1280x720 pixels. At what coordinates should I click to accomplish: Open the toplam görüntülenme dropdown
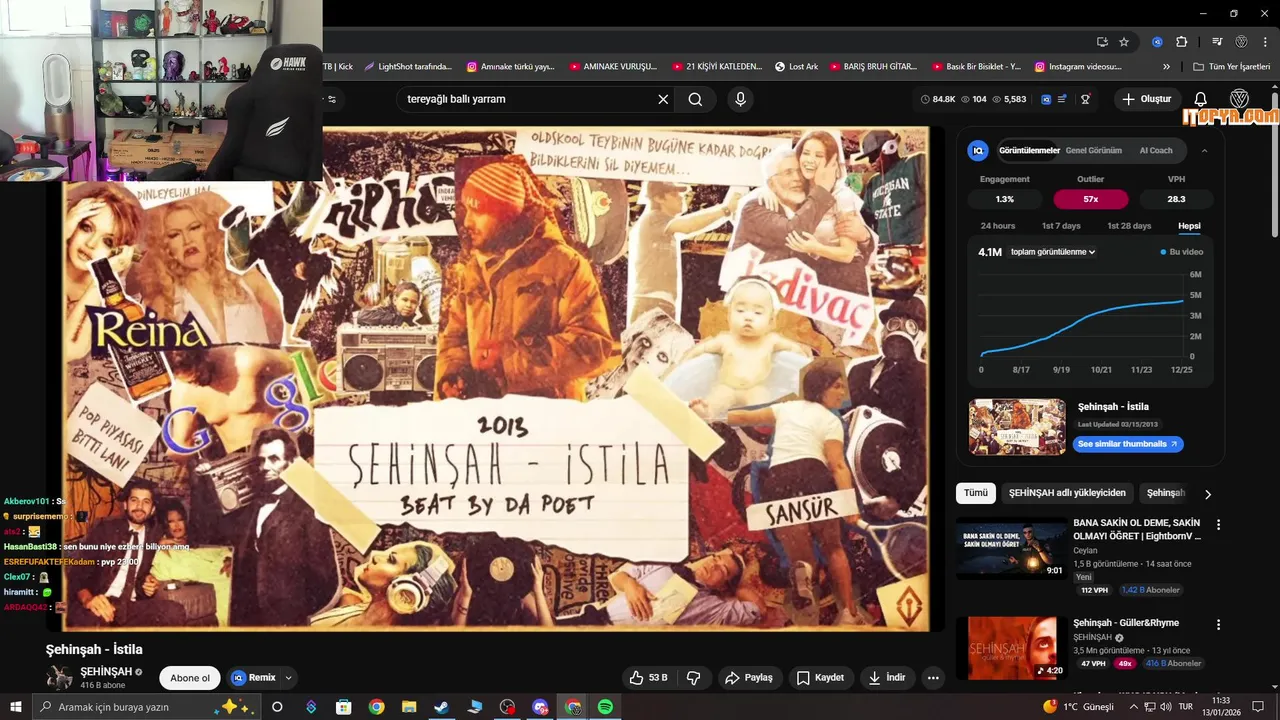(1053, 252)
